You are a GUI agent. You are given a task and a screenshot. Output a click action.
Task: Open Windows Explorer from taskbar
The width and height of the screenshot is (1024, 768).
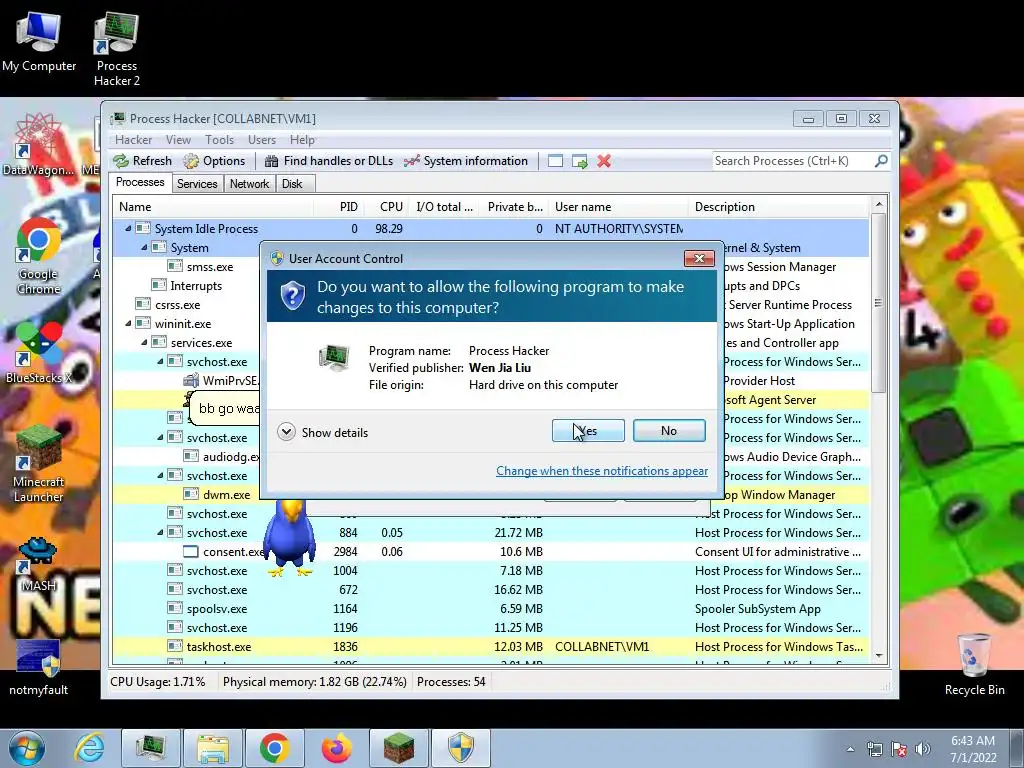coord(212,748)
